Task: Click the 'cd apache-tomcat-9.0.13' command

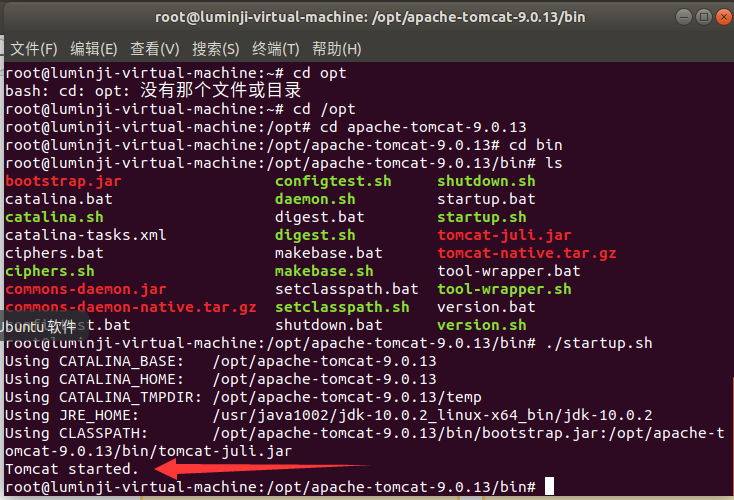Action: point(423,127)
